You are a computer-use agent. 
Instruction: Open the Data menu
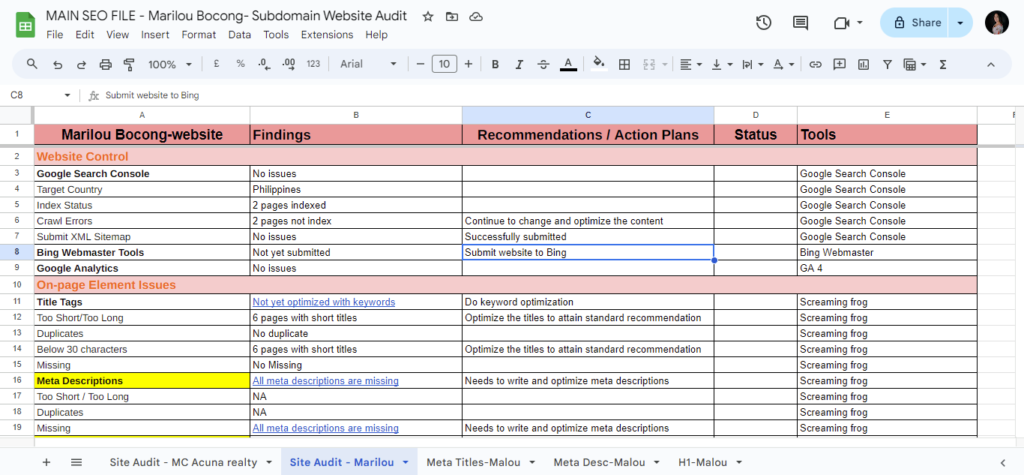click(239, 35)
